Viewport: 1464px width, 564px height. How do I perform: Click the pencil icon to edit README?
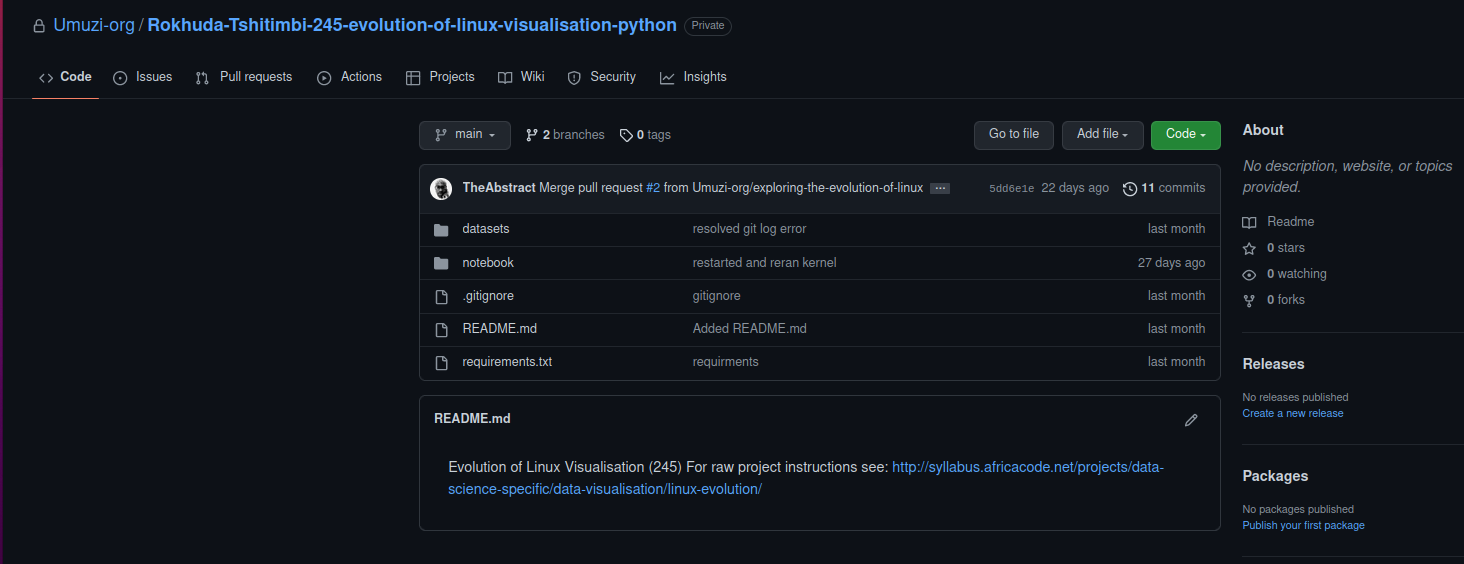coord(1190,420)
